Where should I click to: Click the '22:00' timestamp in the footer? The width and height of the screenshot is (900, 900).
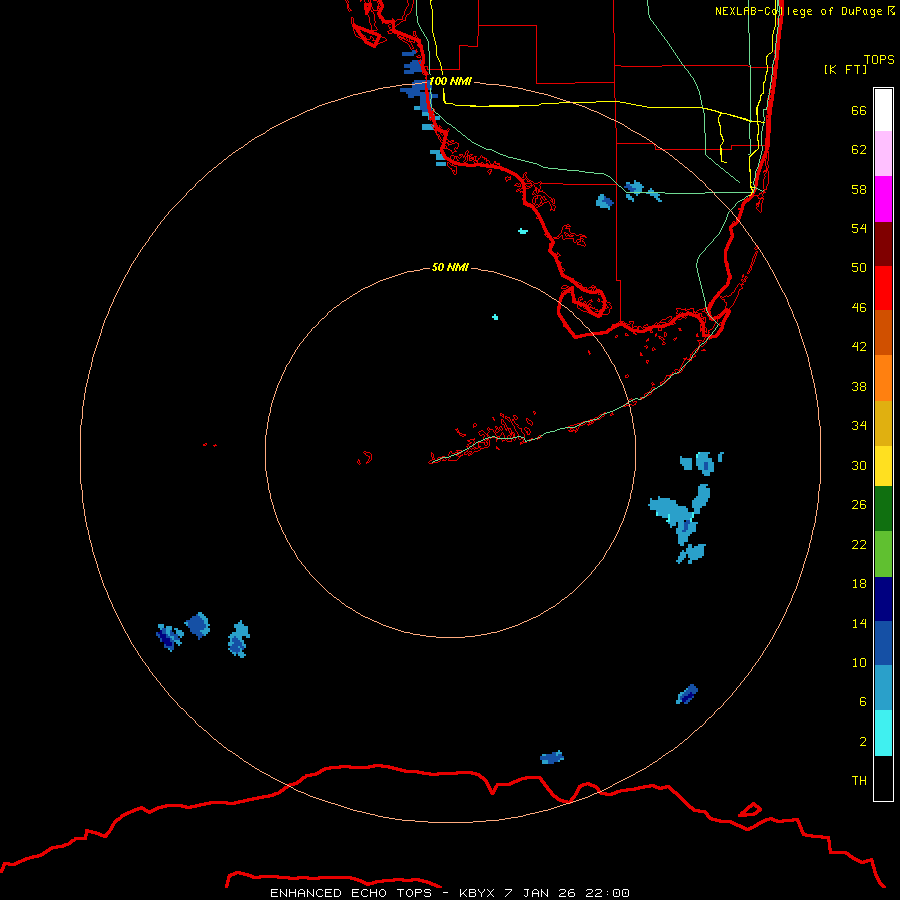click(607, 893)
